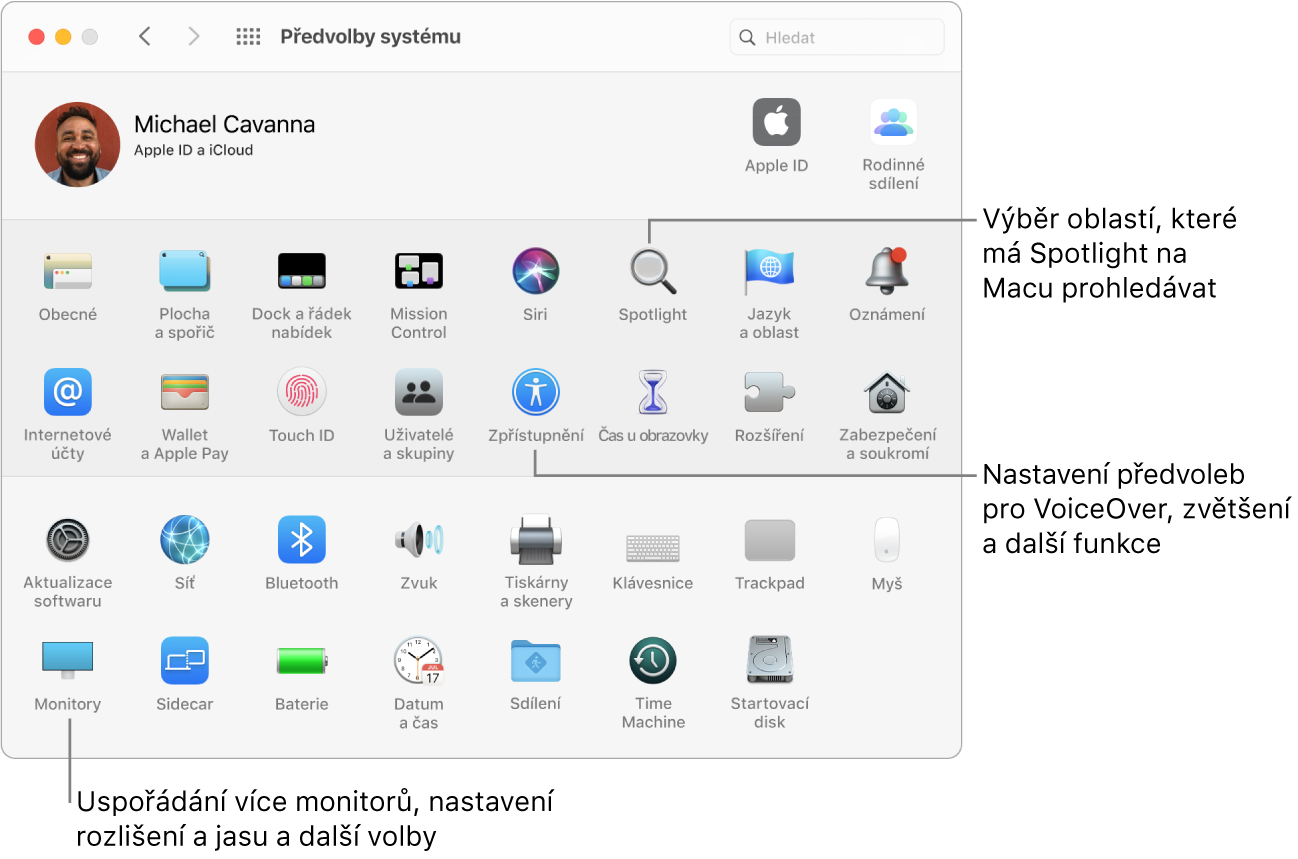Open Obecné preferences

click(68, 271)
